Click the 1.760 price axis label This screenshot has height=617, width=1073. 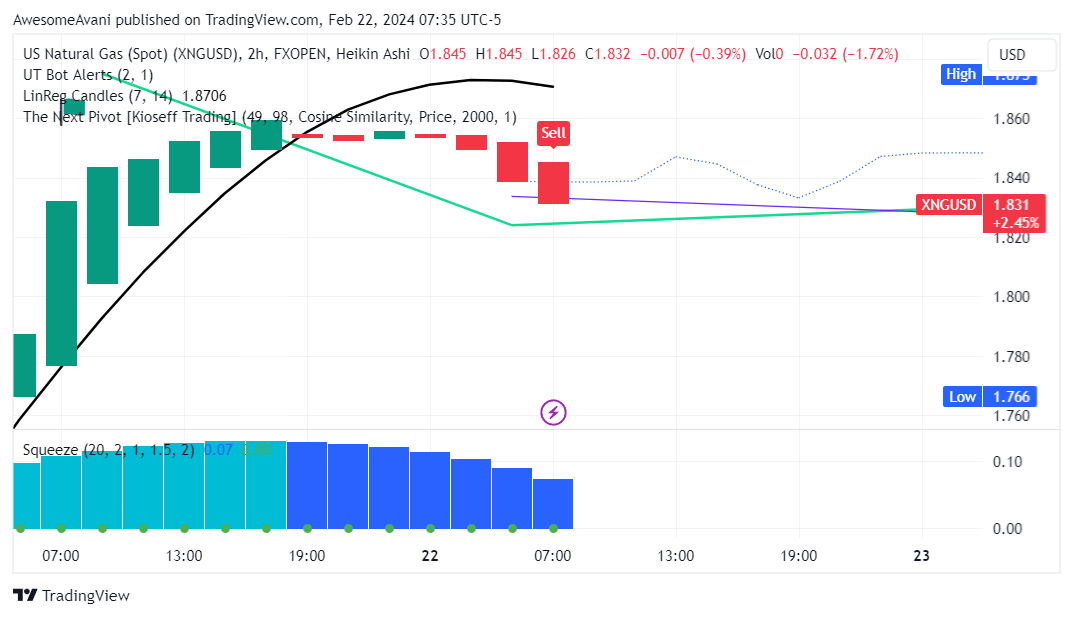pyautogui.click(x=1011, y=416)
